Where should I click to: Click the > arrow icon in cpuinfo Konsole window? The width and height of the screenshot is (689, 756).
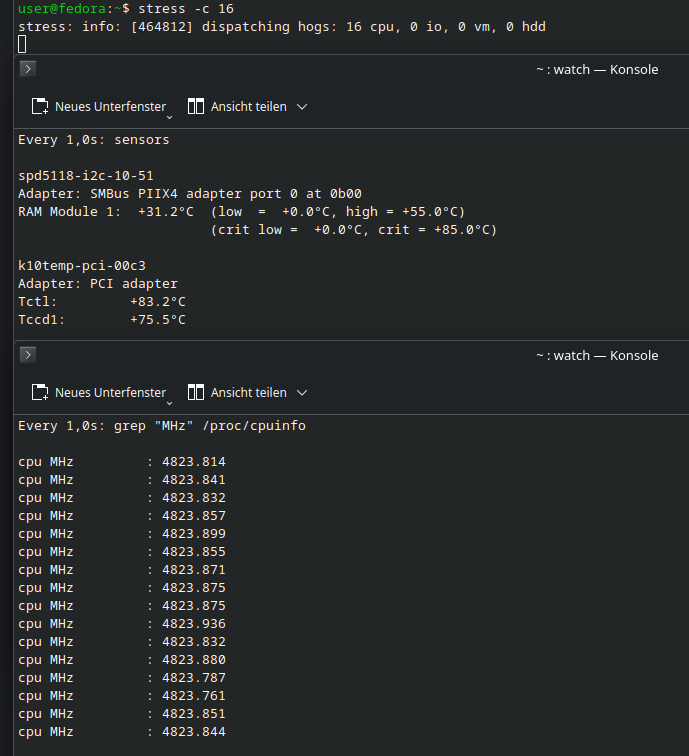28,355
